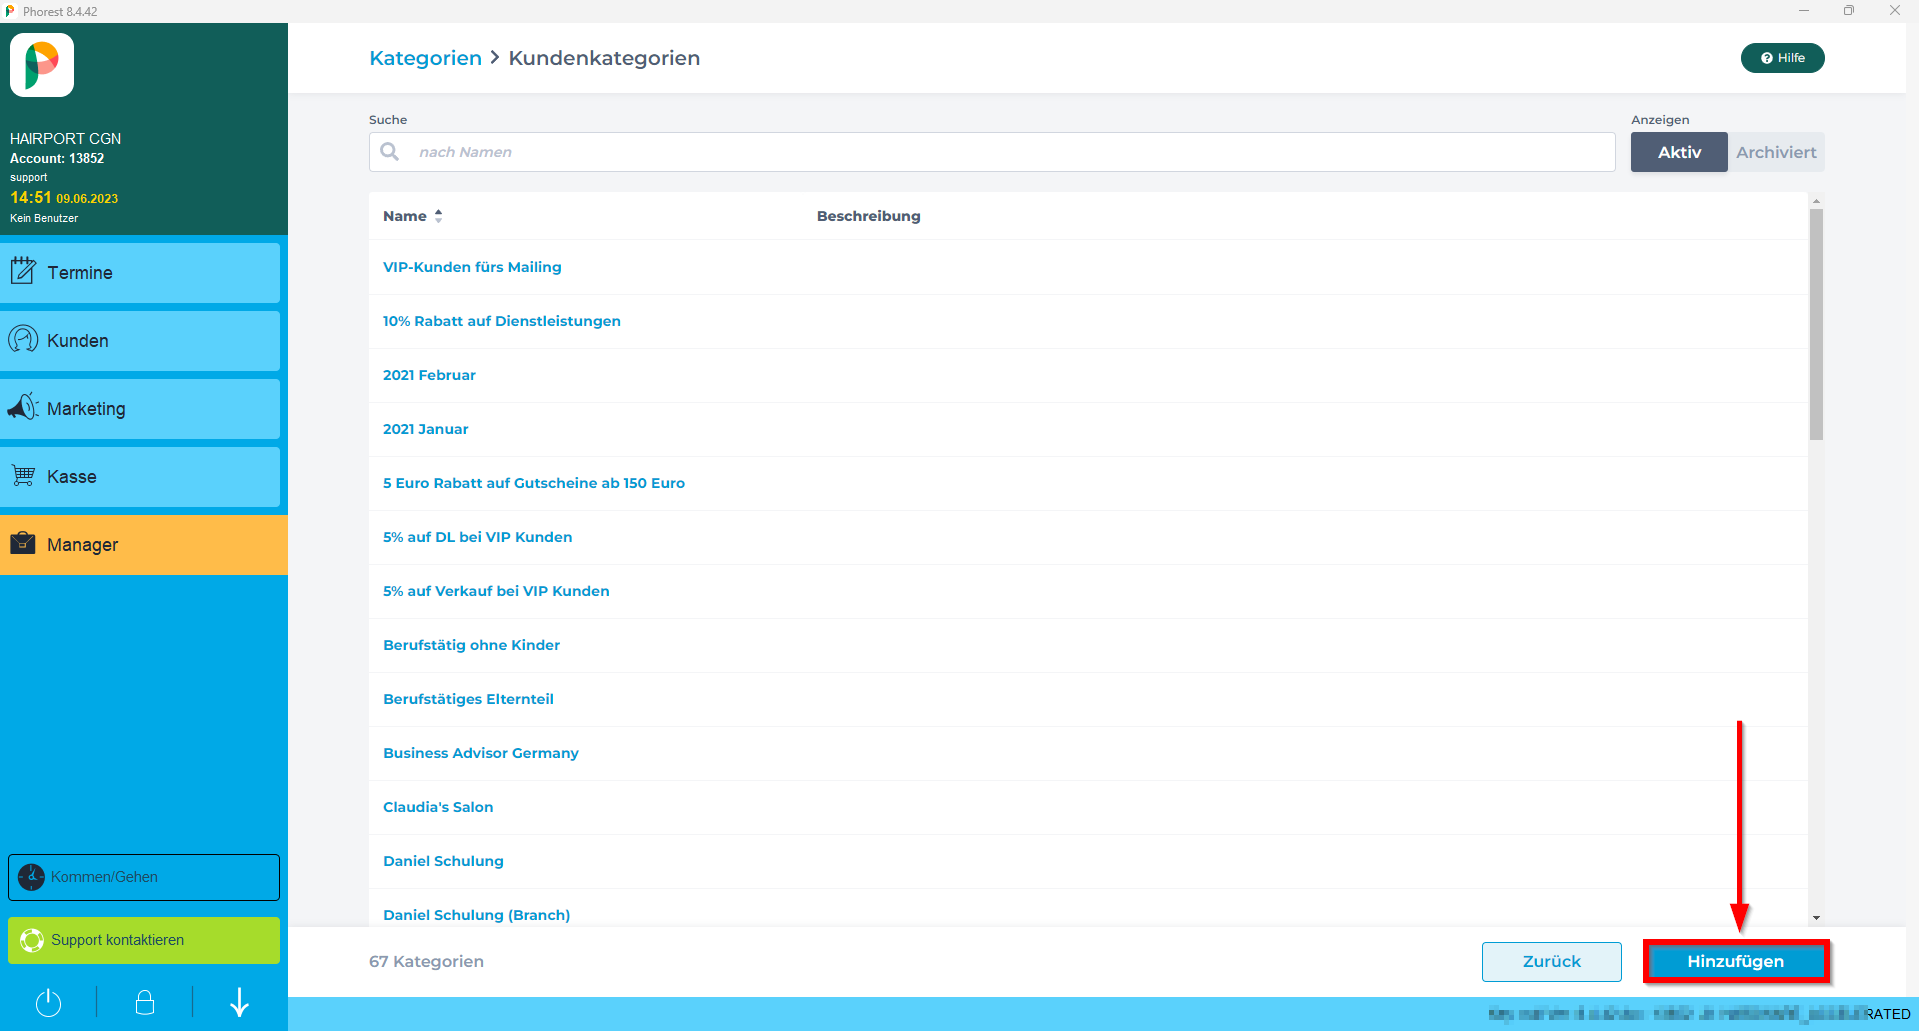Click Support kontaktieren button
Image resolution: width=1919 pixels, height=1031 pixels.
point(144,940)
